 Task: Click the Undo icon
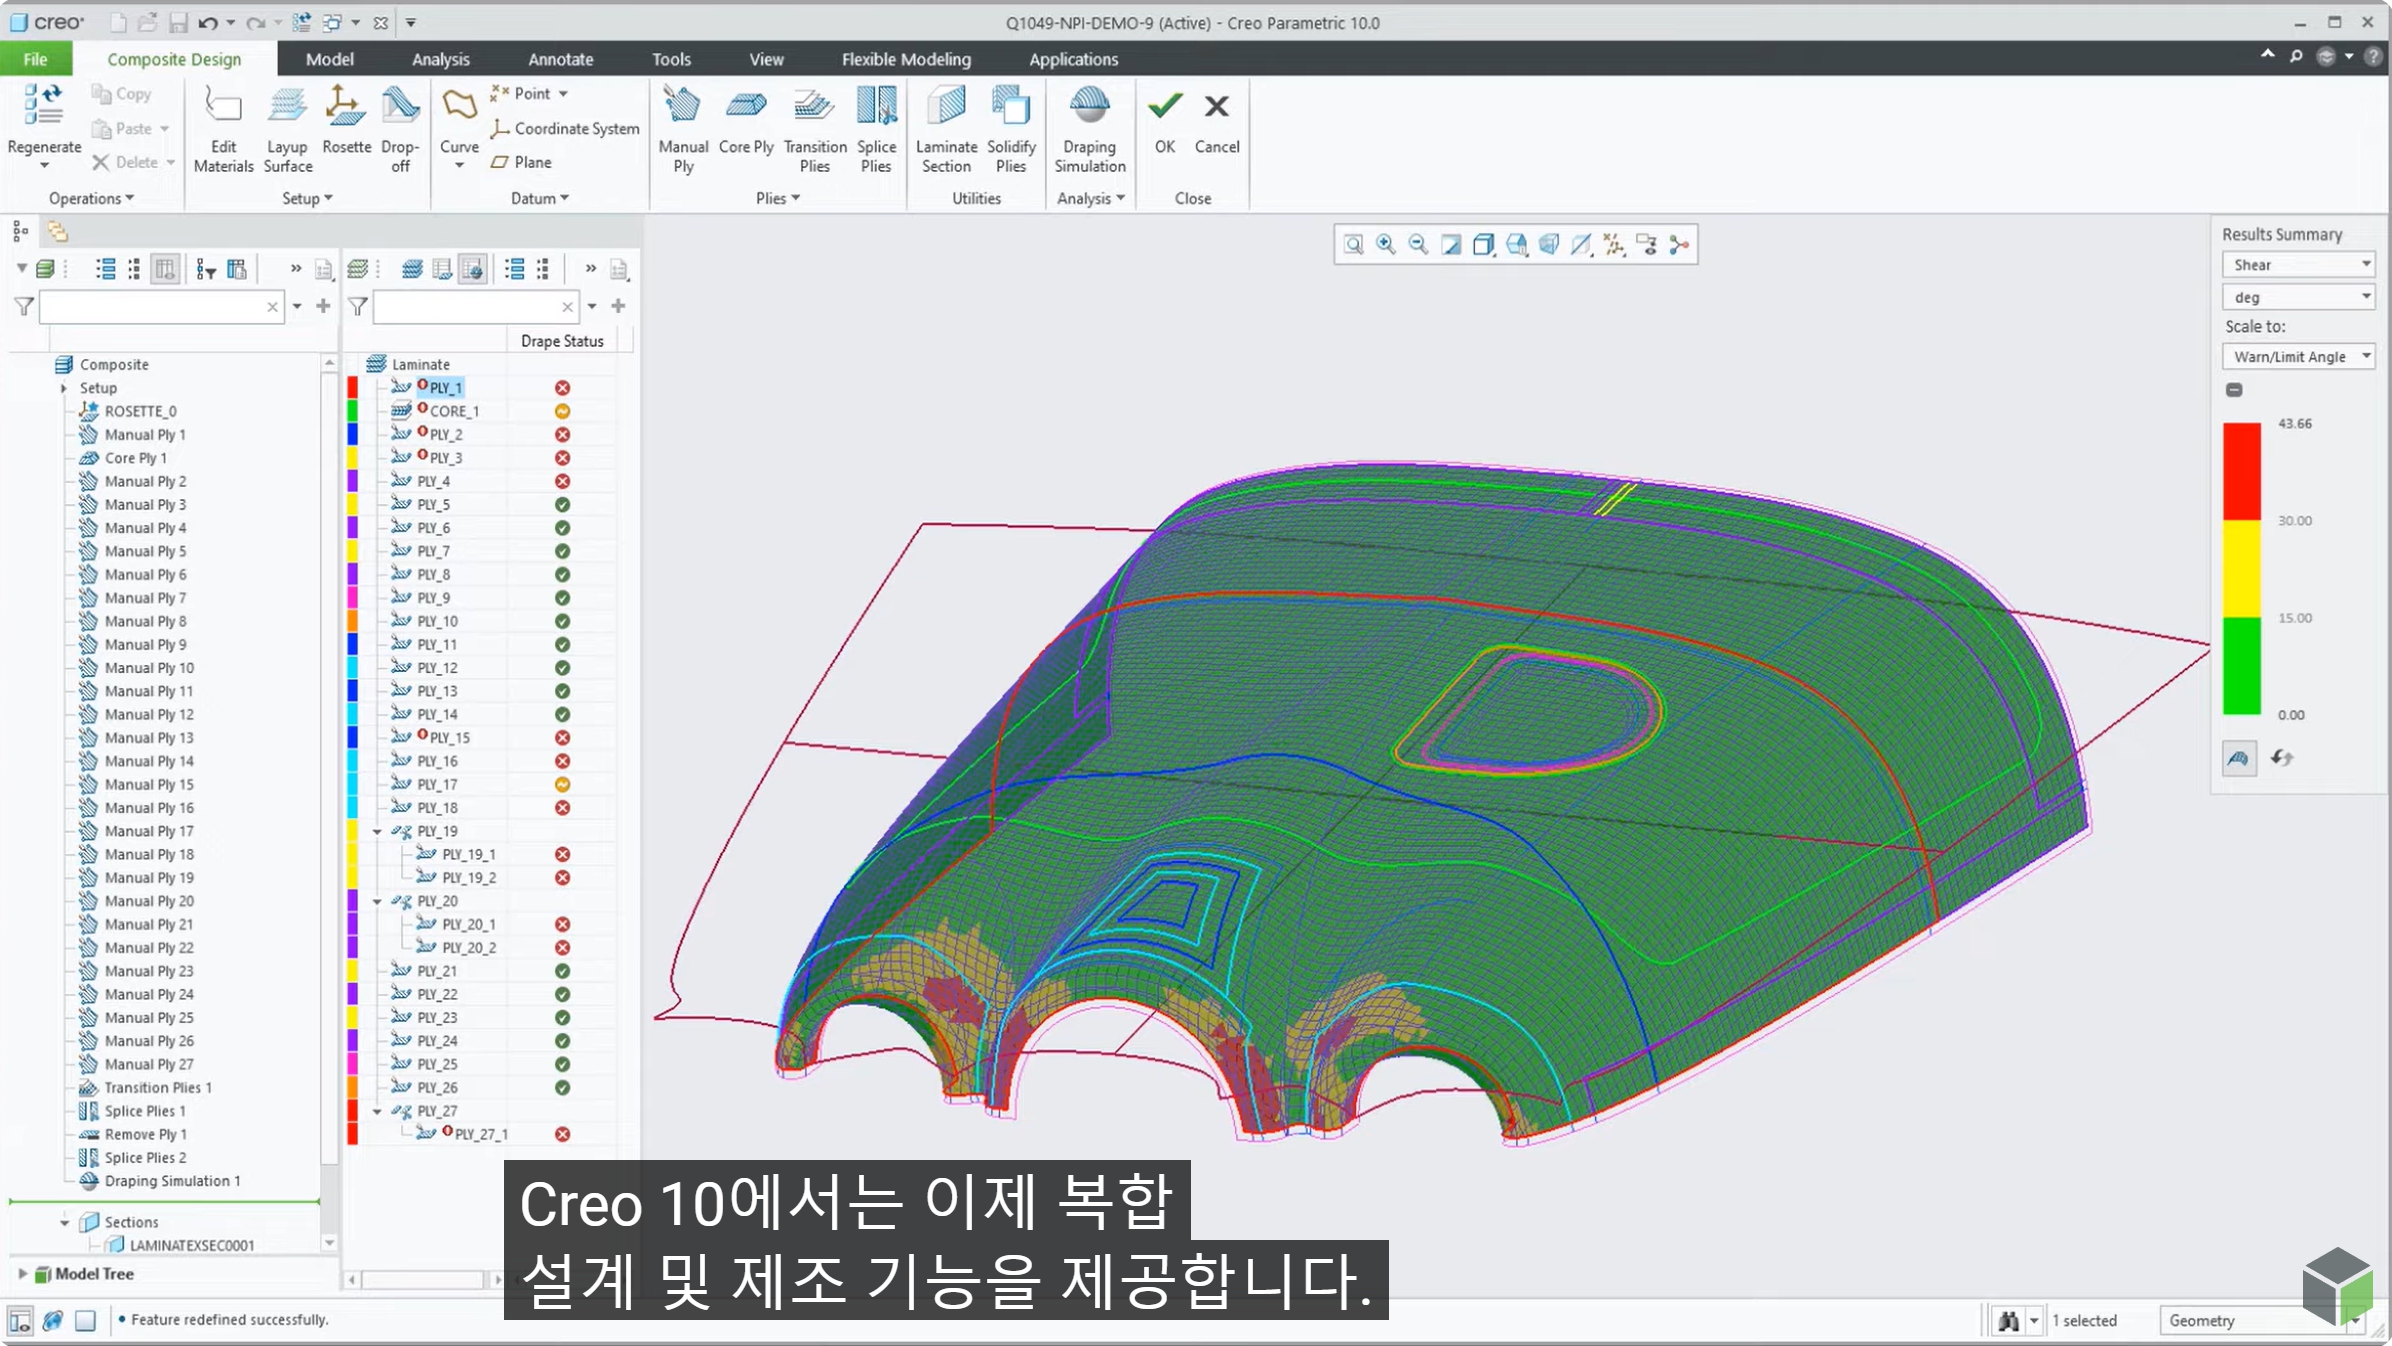[207, 22]
